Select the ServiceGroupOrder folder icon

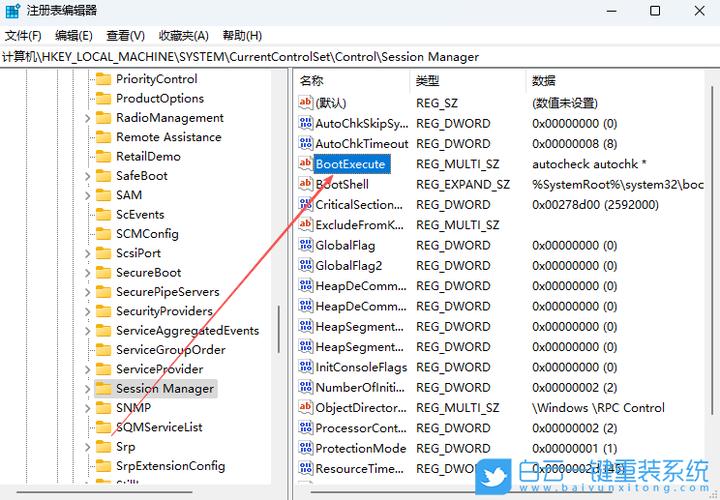(103, 350)
